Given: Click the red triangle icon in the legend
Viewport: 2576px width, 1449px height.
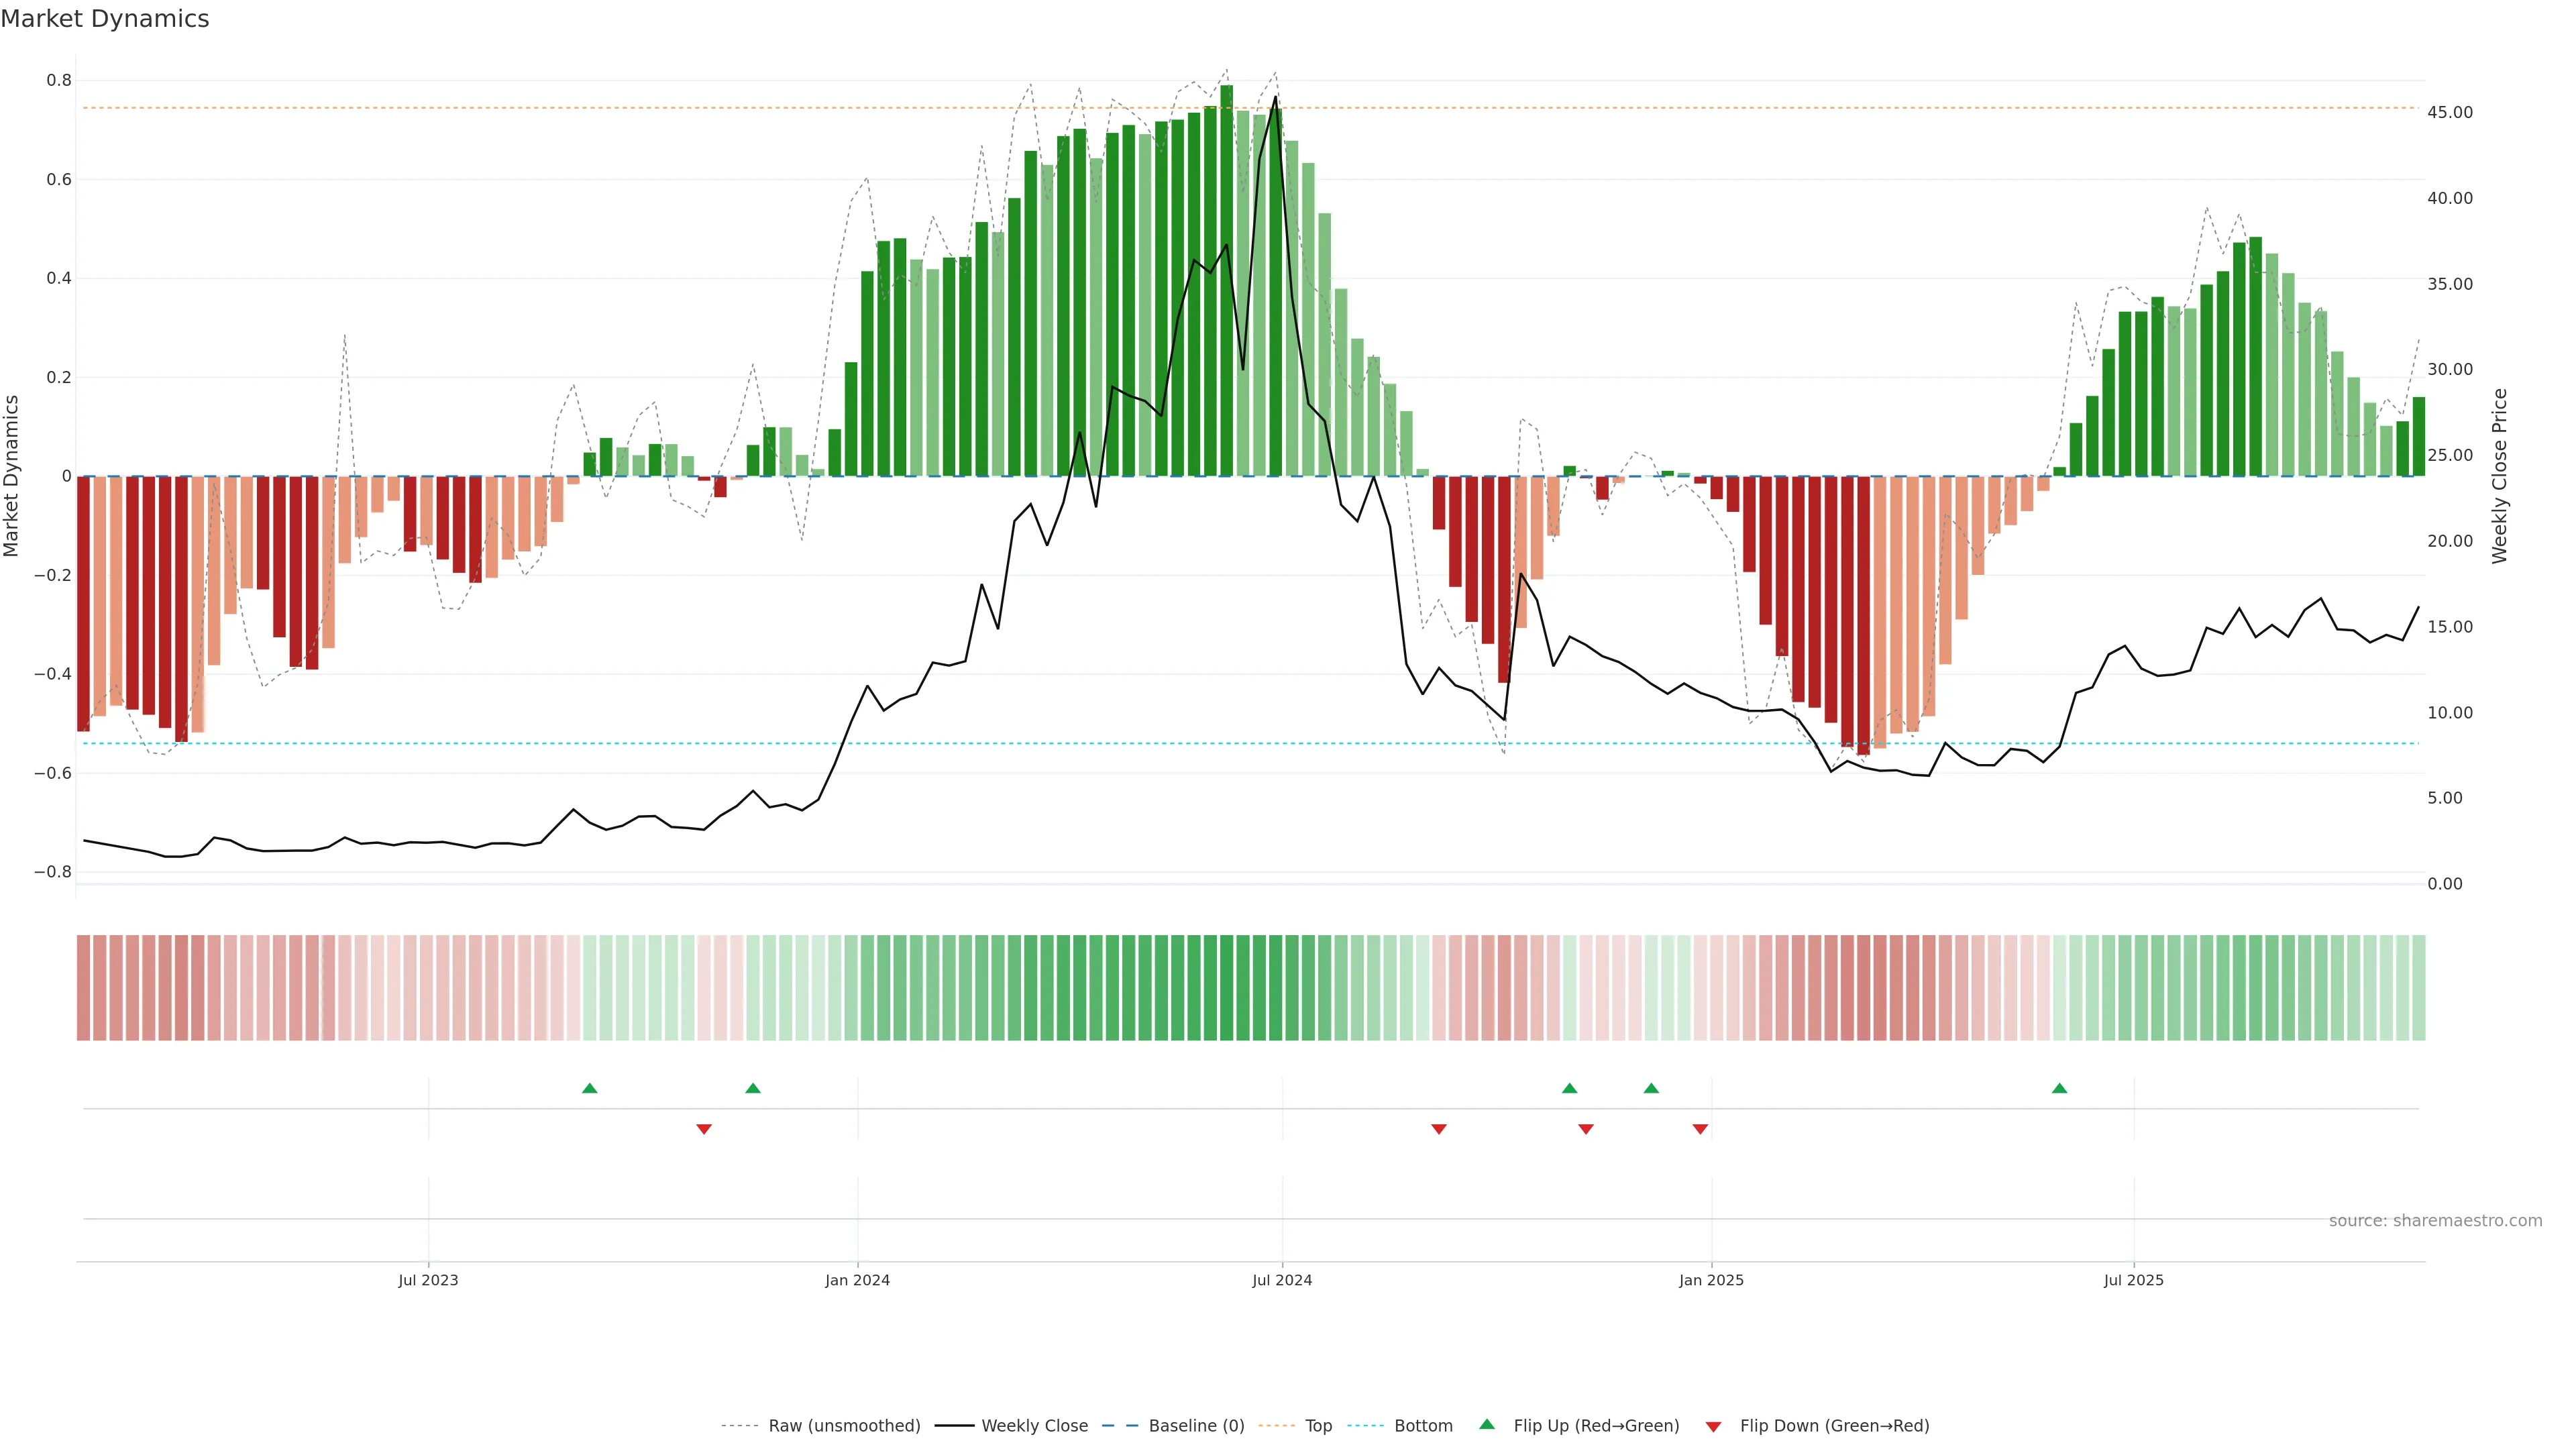Looking at the screenshot, I should [x=1713, y=1427].
